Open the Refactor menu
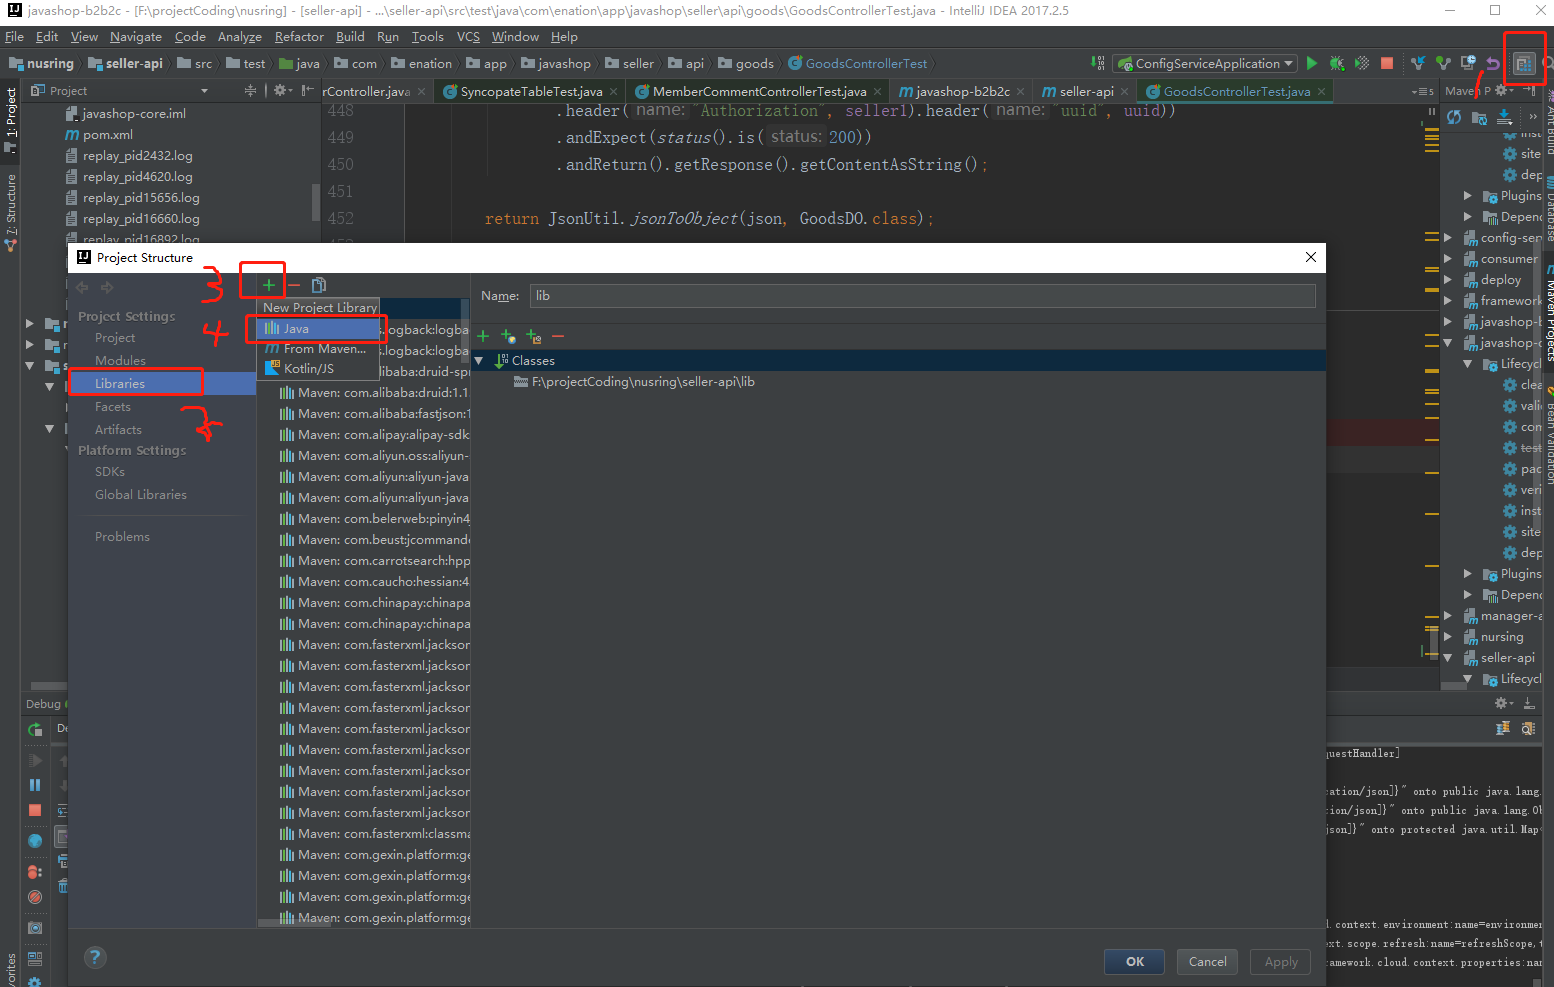The width and height of the screenshot is (1554, 987). pos(299,37)
